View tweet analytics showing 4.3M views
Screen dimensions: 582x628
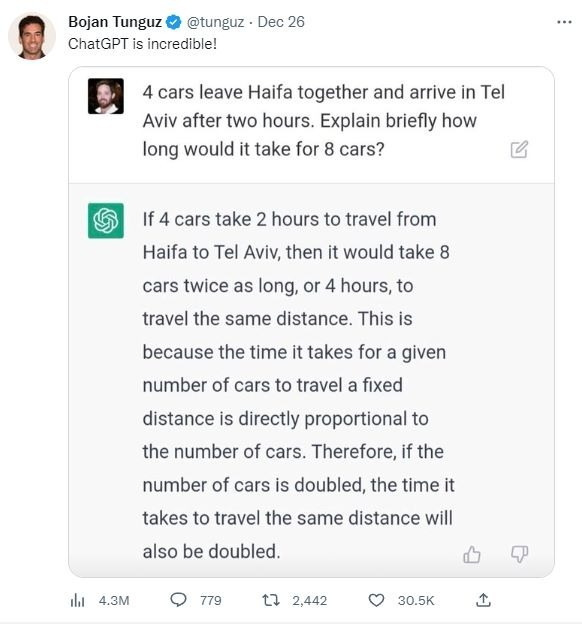coord(100,600)
